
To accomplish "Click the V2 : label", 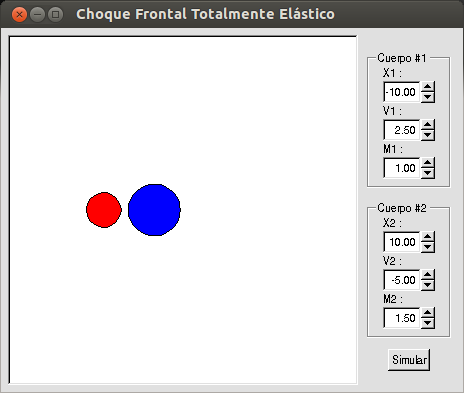I will [392, 261].
